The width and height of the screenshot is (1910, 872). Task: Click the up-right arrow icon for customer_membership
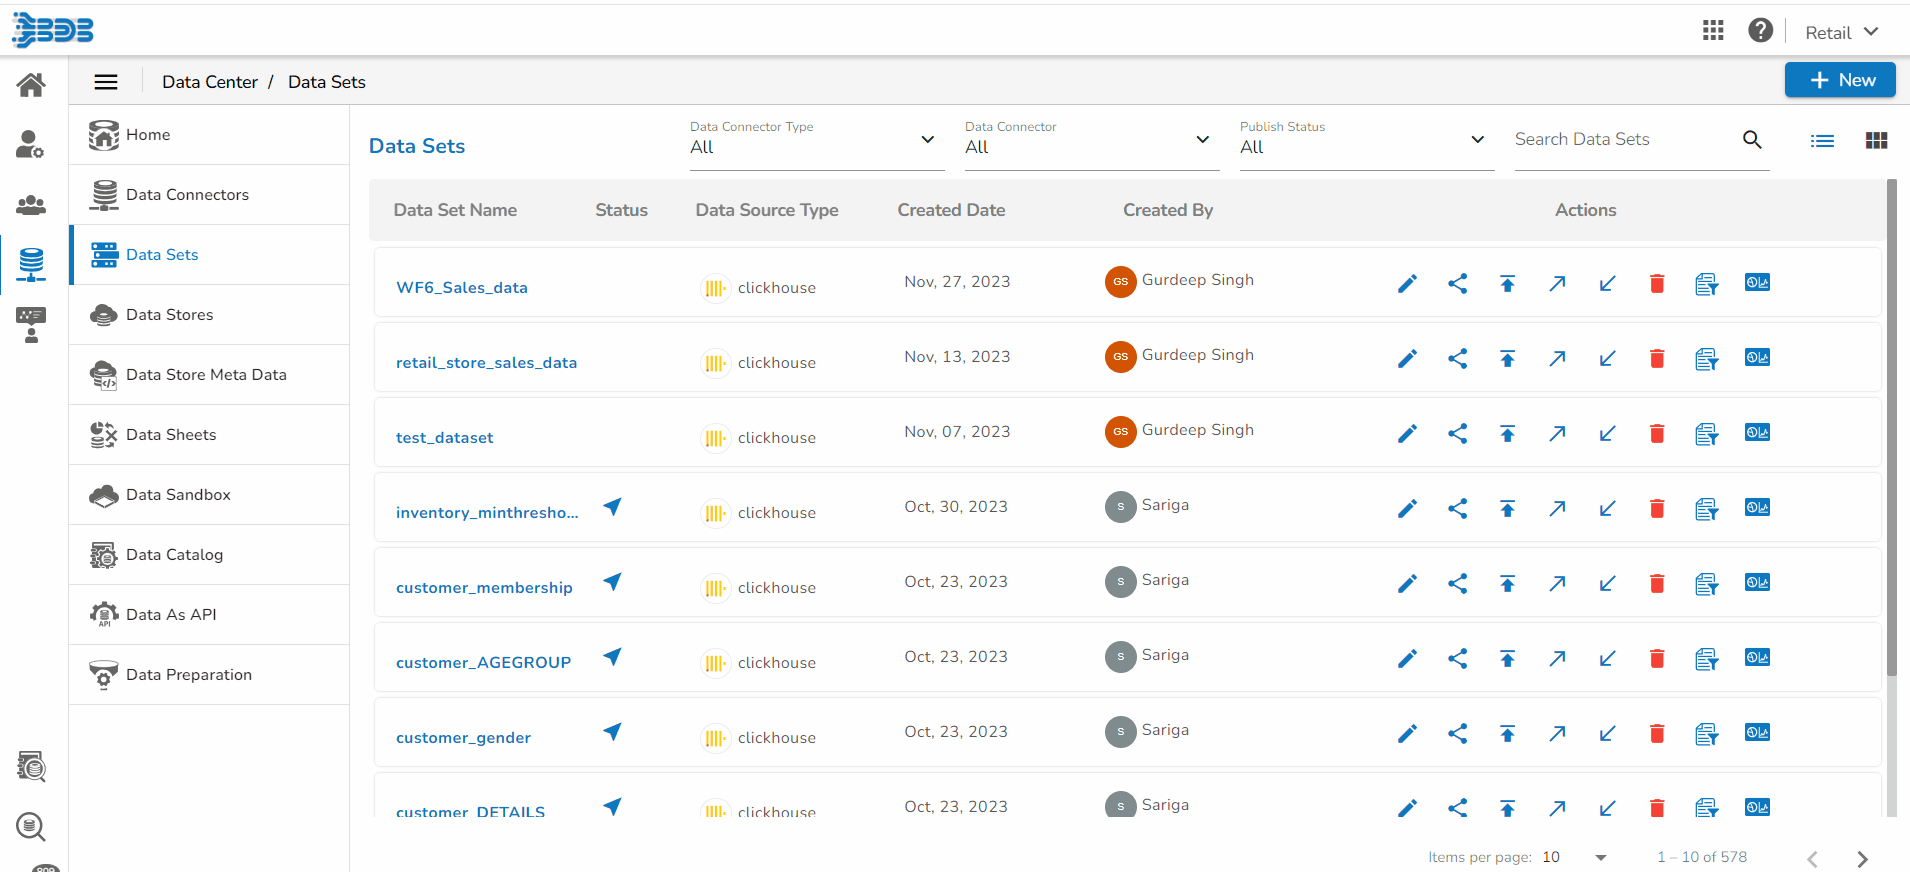coord(1557,584)
